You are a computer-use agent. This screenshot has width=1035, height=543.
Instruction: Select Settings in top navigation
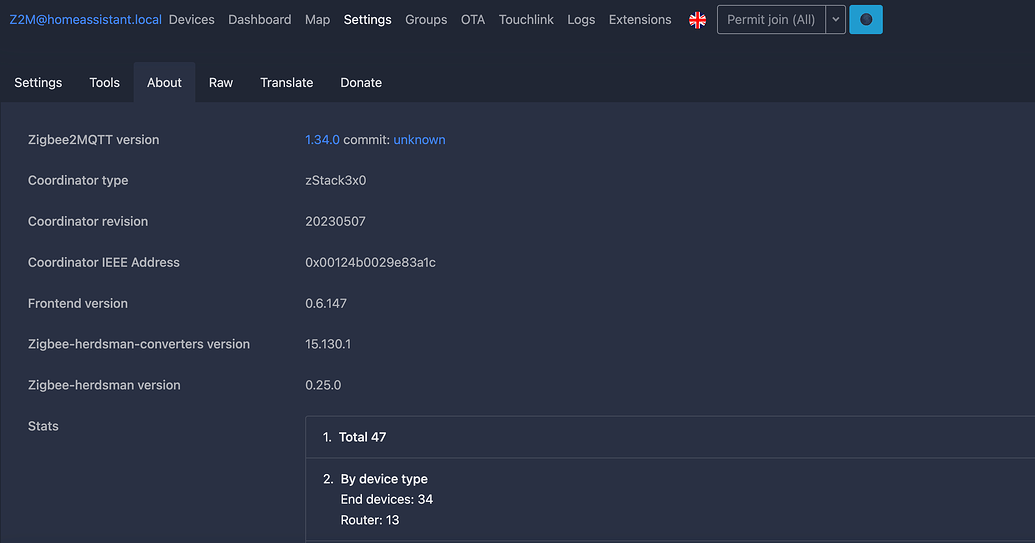tap(368, 20)
